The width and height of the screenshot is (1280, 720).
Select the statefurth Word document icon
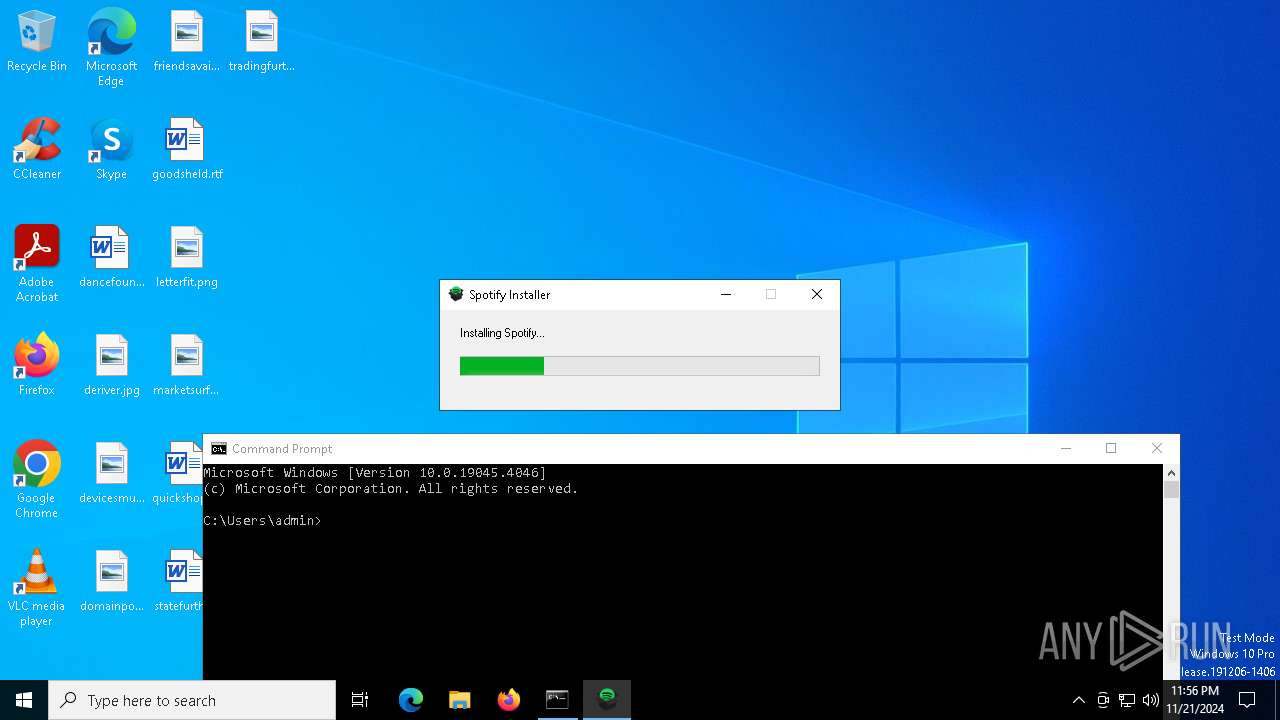pos(179,581)
